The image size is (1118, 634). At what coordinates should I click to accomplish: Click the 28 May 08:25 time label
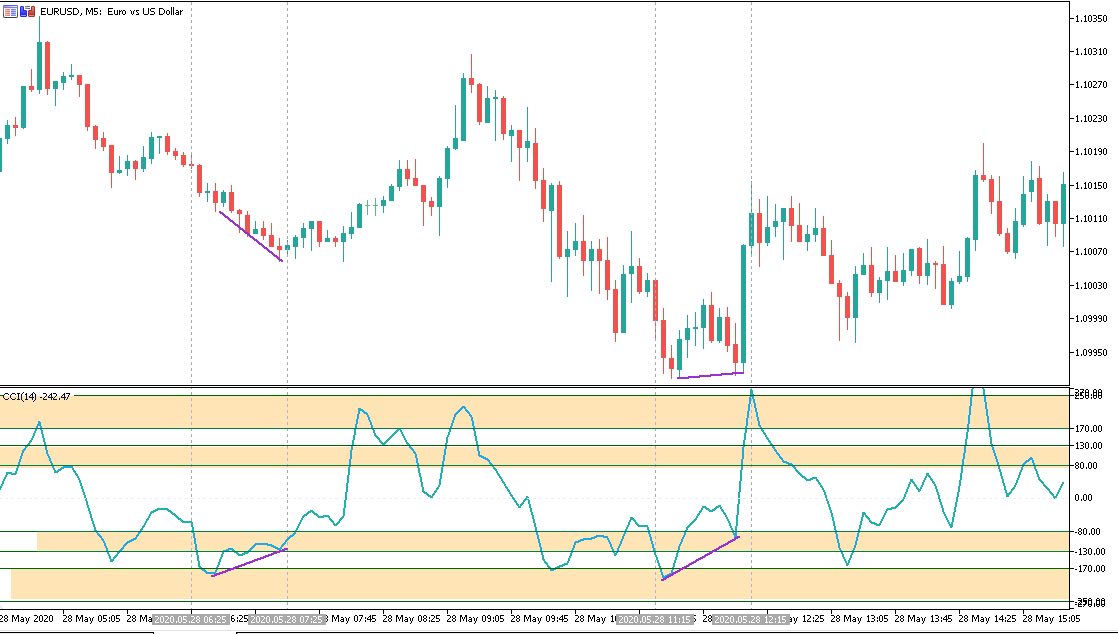pyautogui.click(x=411, y=619)
